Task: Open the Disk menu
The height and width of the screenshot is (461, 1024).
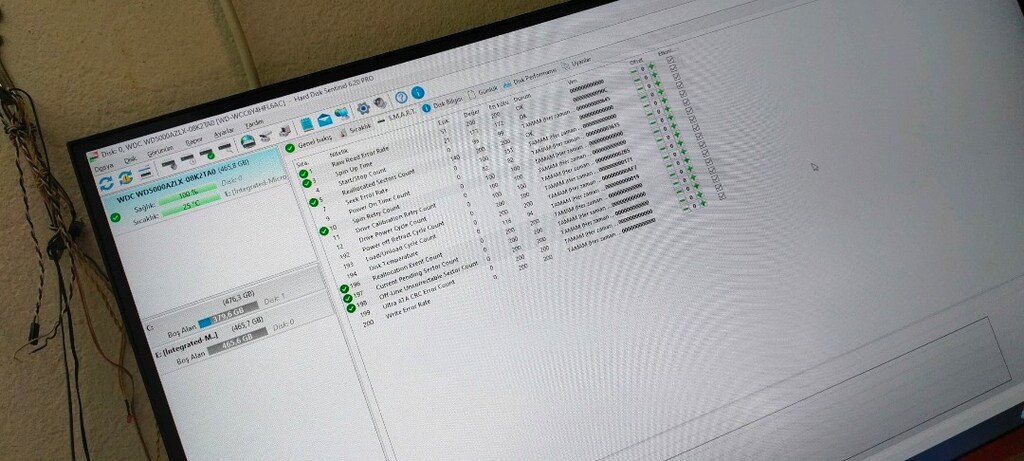Action: (x=130, y=159)
